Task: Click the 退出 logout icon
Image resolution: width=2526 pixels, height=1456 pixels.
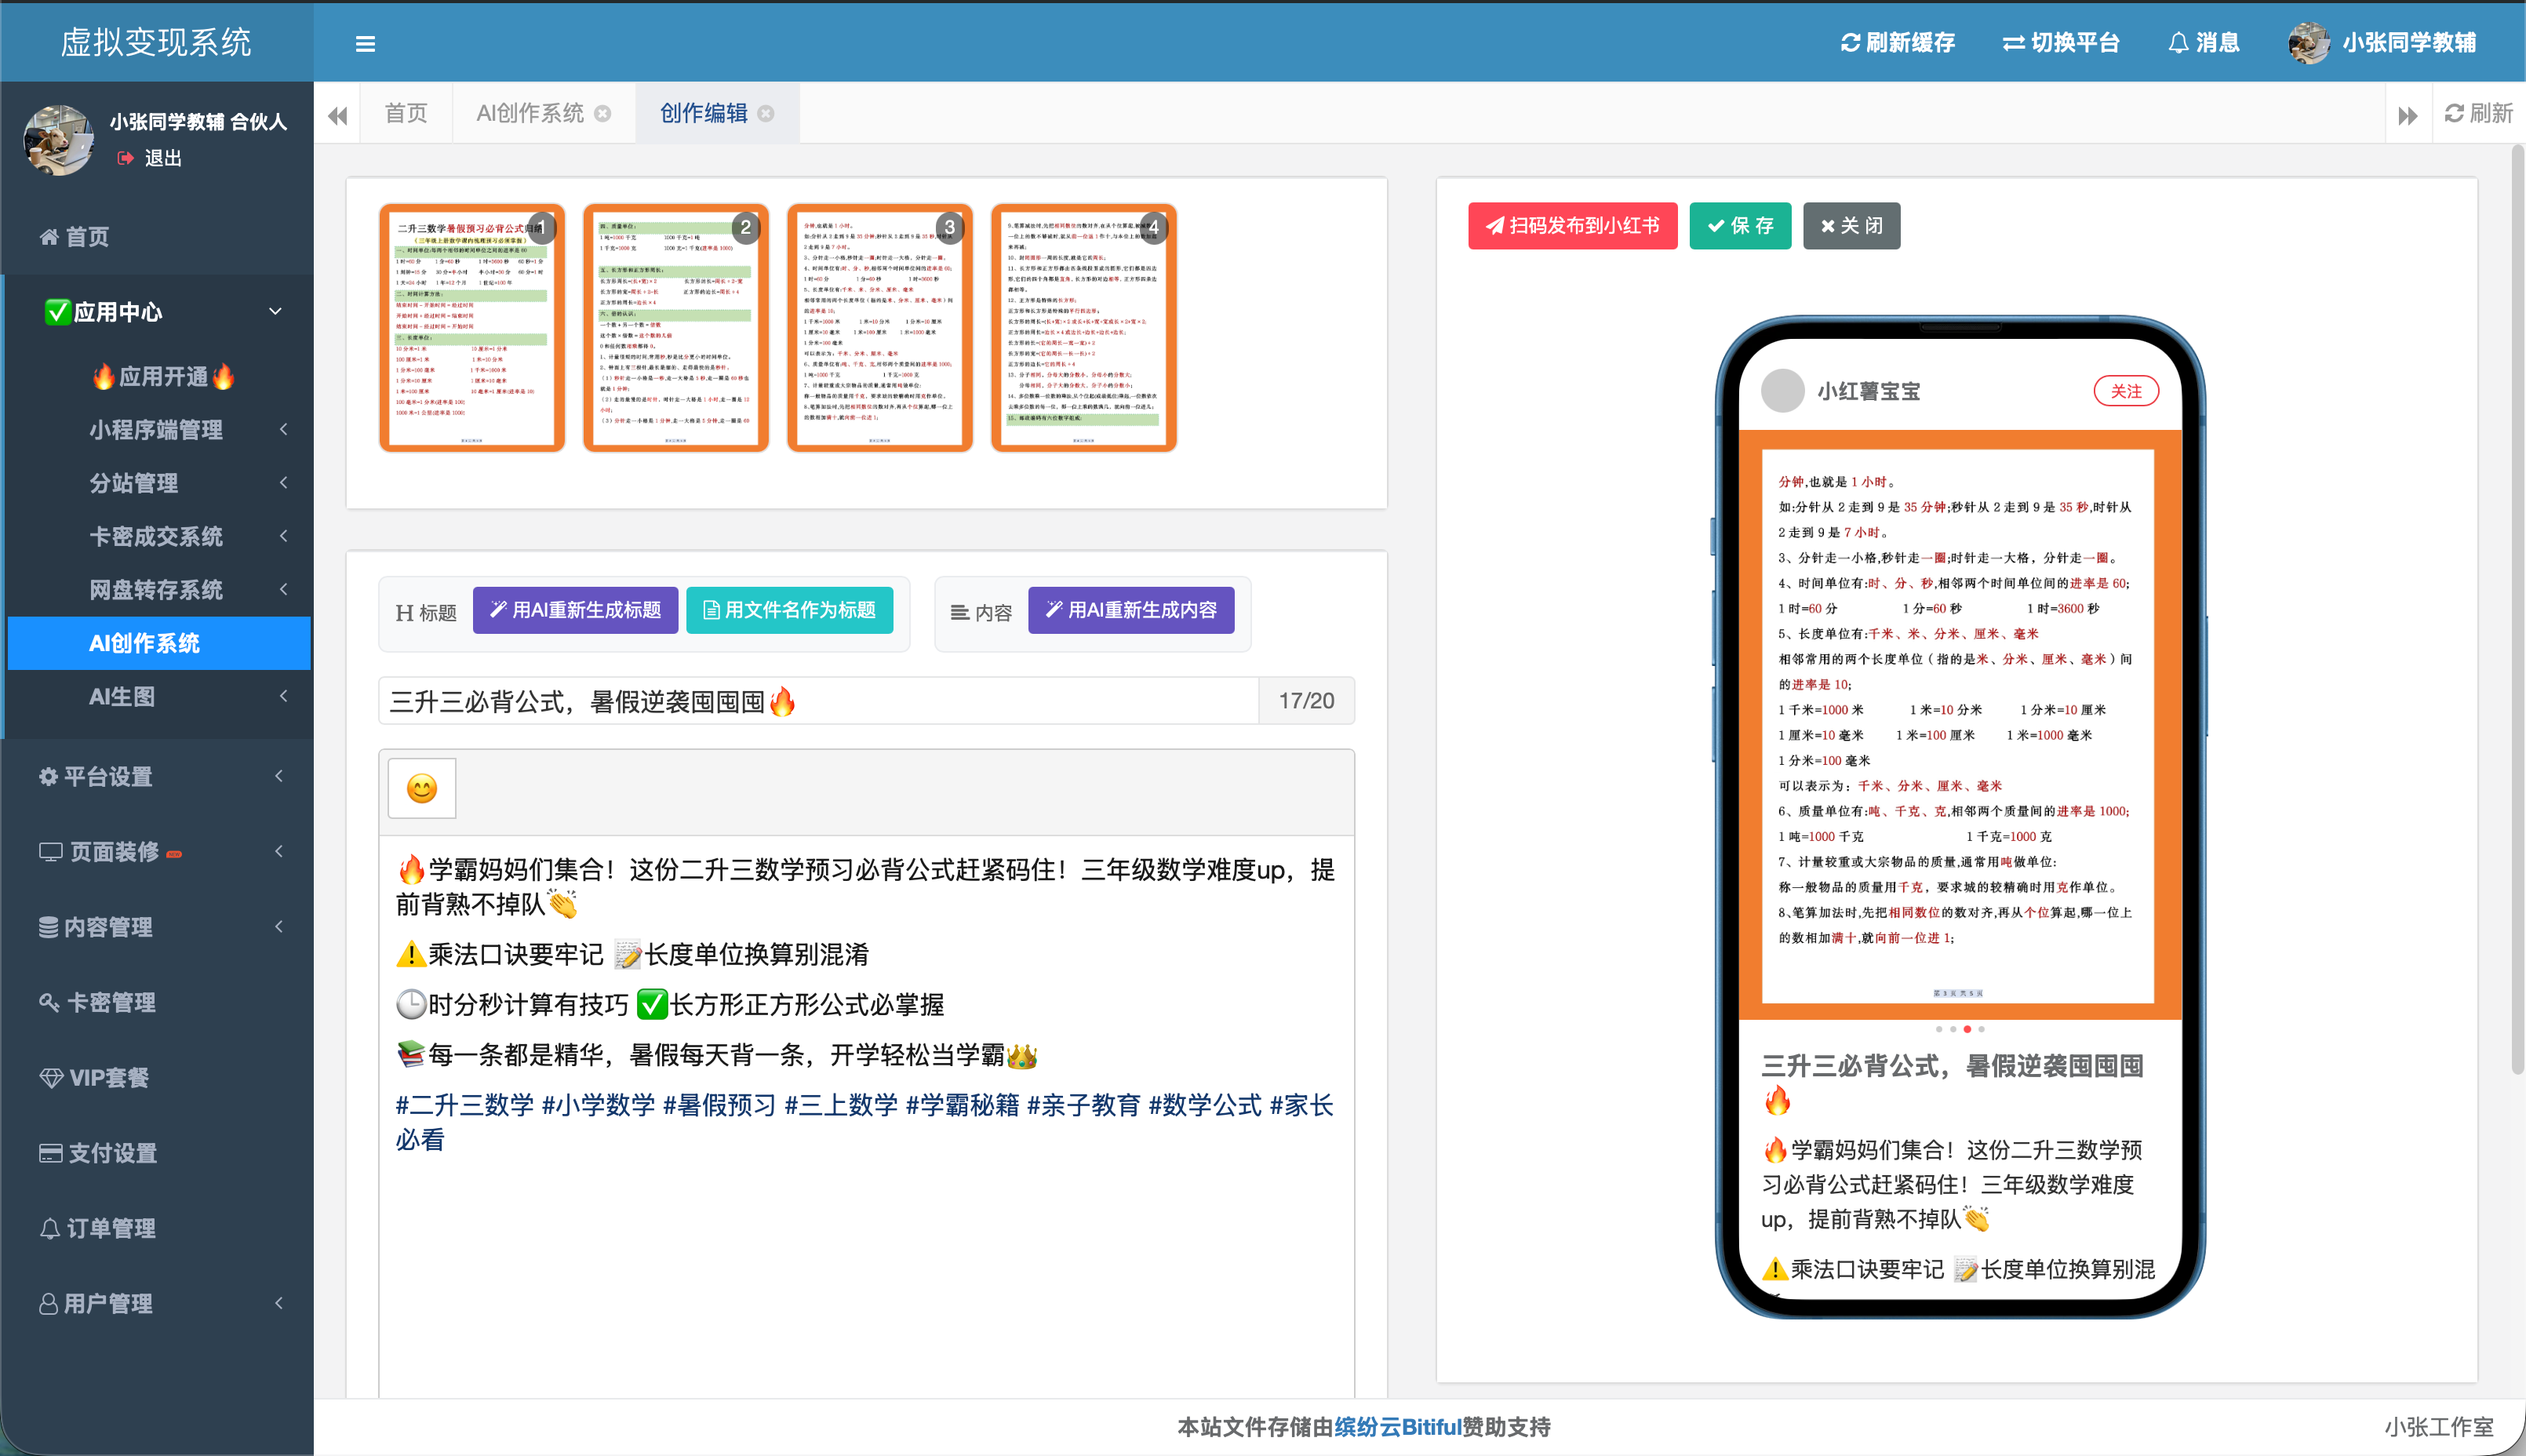Action: (x=125, y=158)
